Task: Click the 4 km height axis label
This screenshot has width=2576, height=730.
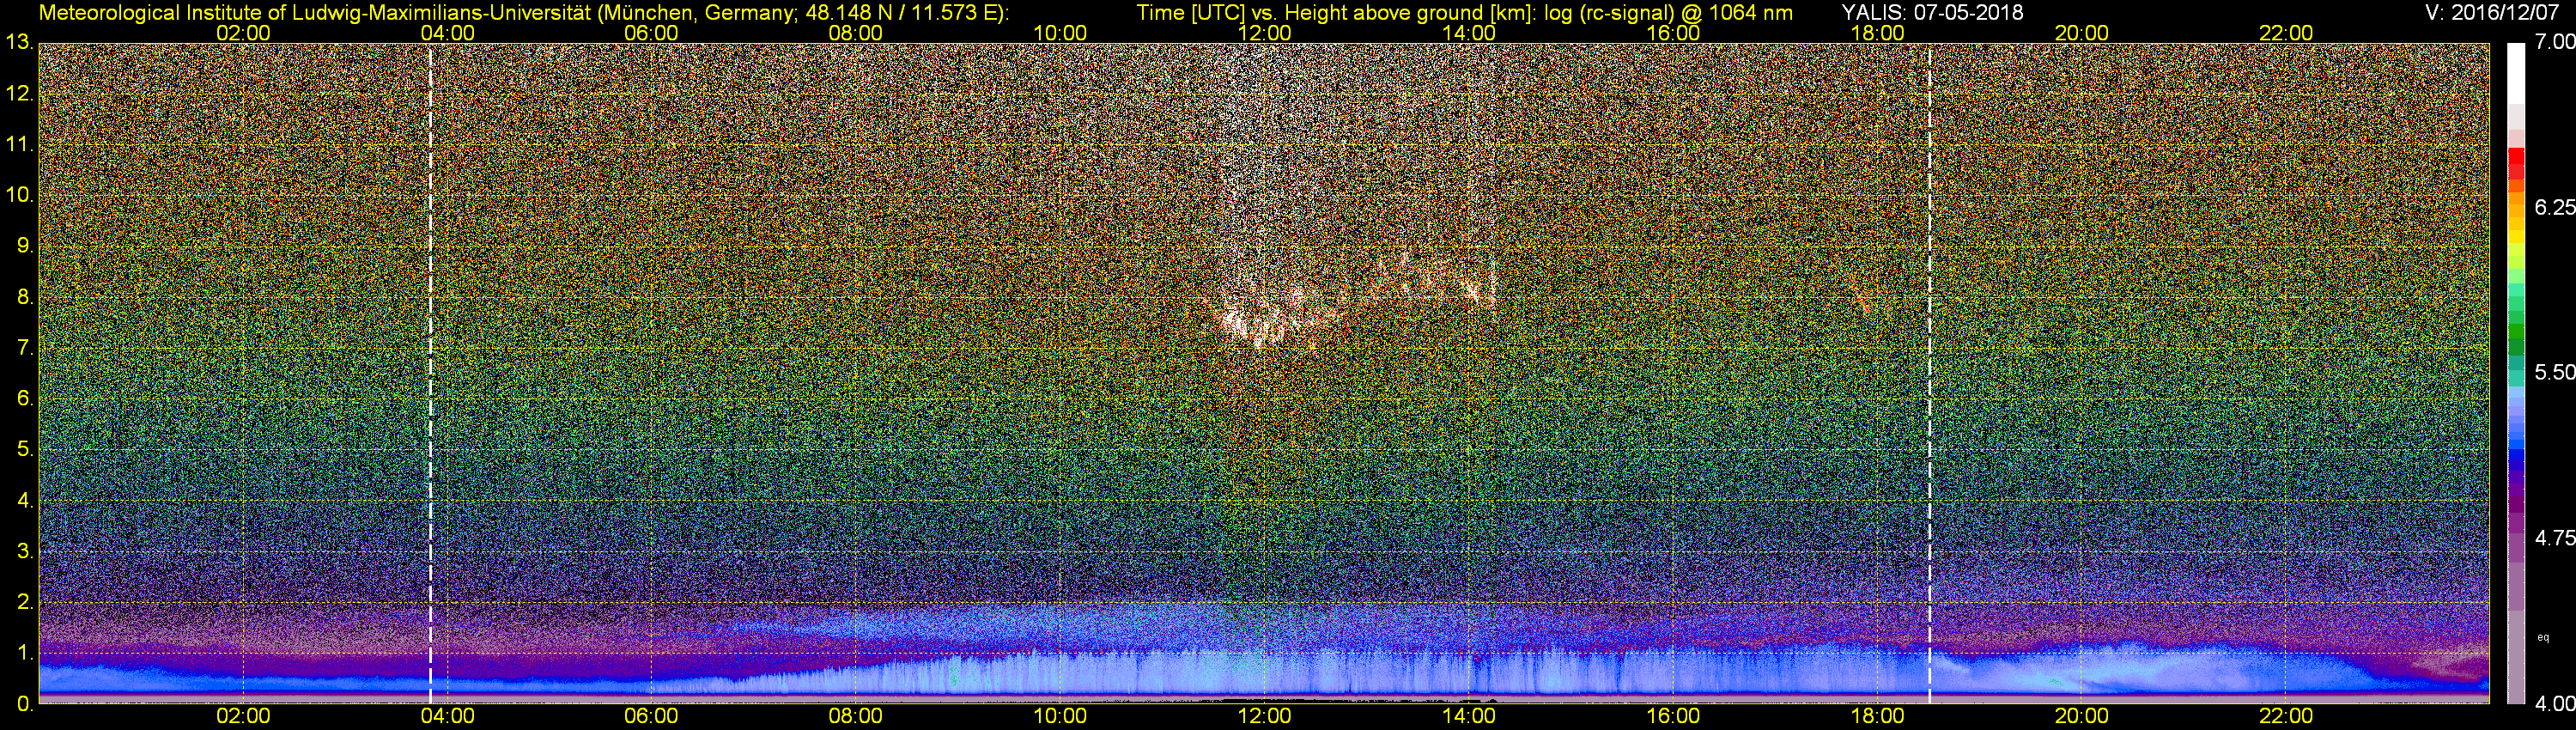Action: [24, 500]
